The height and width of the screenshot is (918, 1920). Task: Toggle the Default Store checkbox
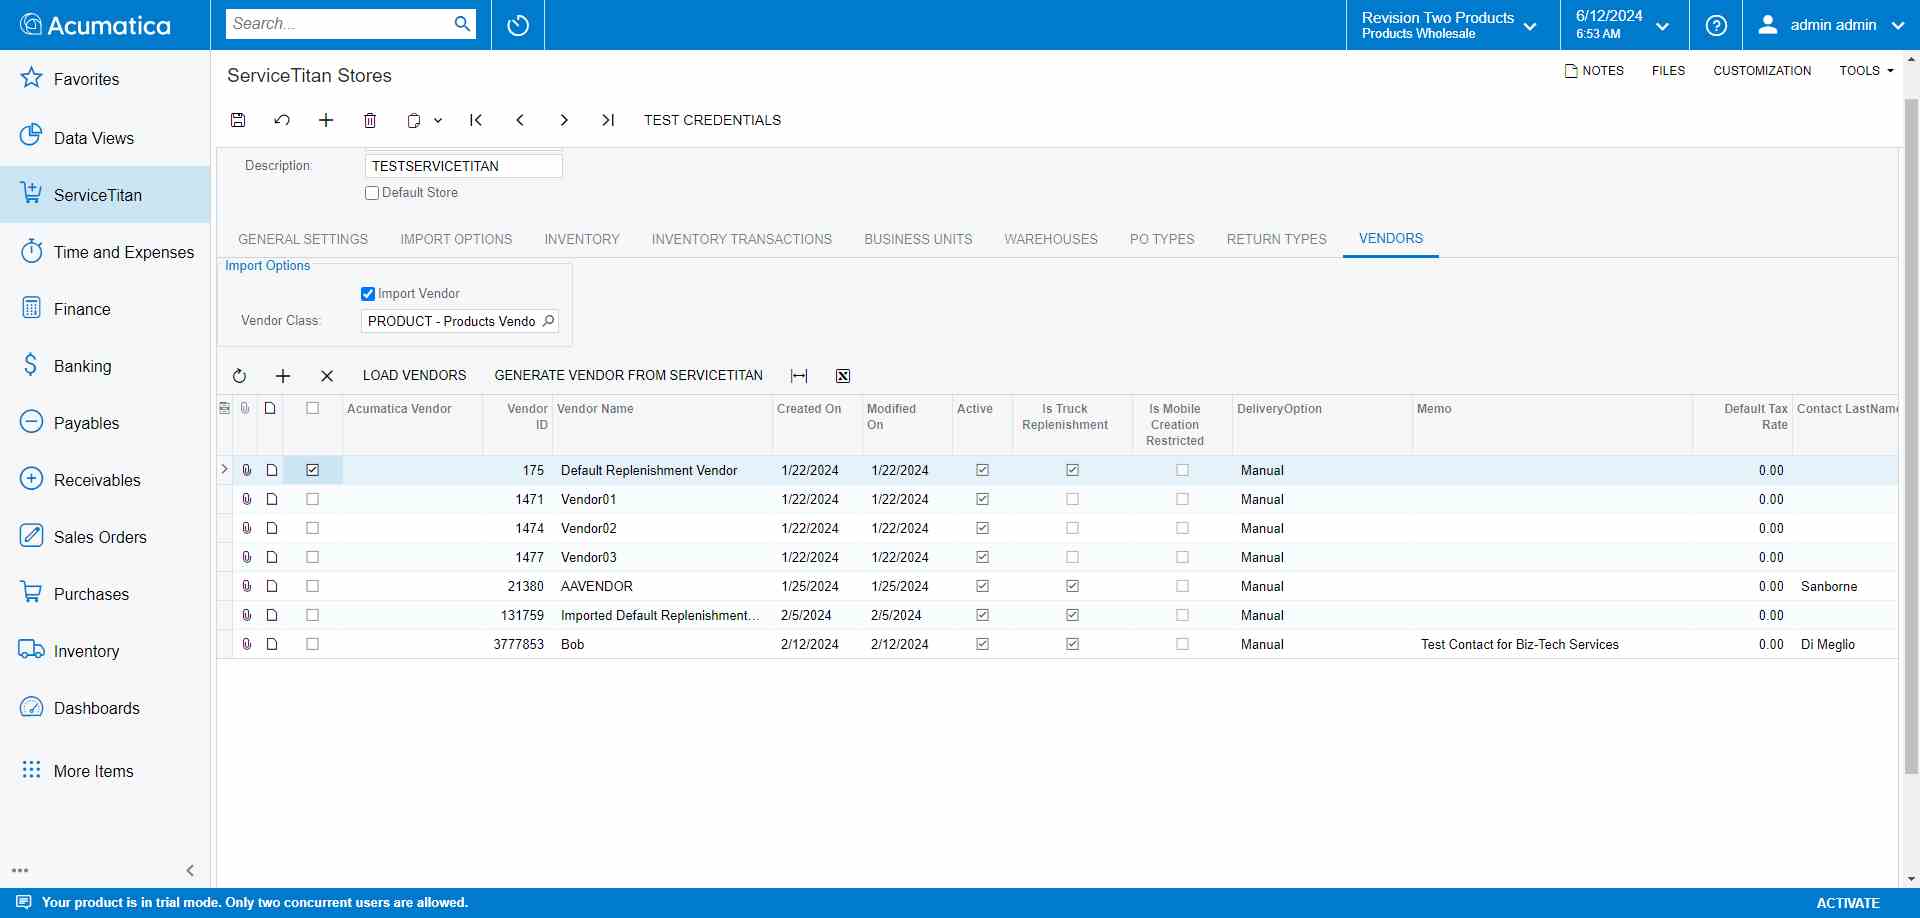tap(372, 193)
